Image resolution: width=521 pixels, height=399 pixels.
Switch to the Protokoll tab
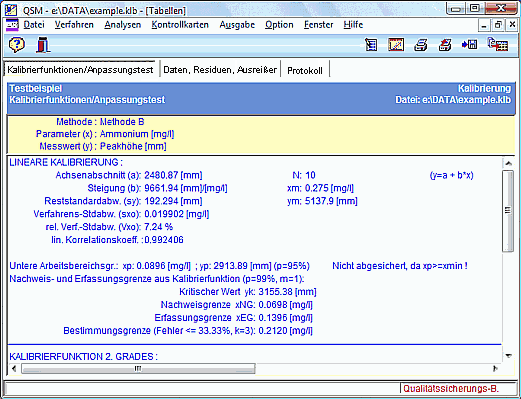305,70
